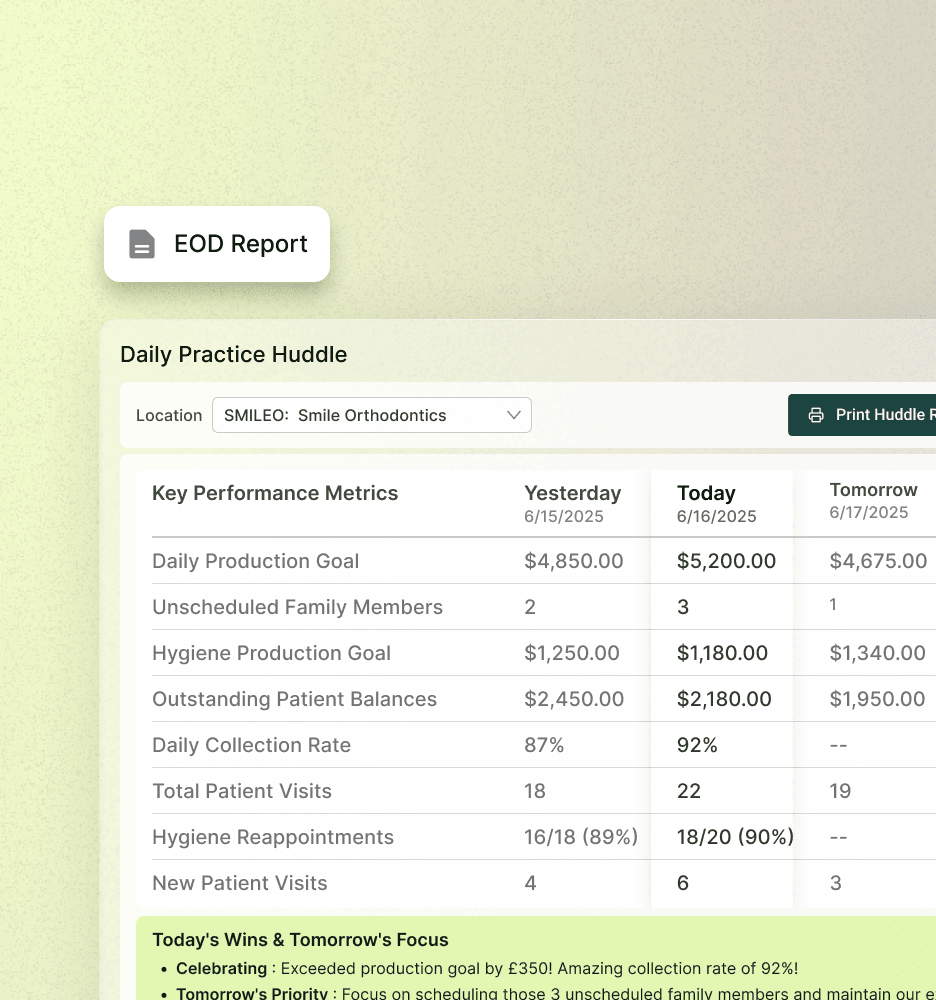Click yesterday's production goal $4,850.00

click(574, 561)
